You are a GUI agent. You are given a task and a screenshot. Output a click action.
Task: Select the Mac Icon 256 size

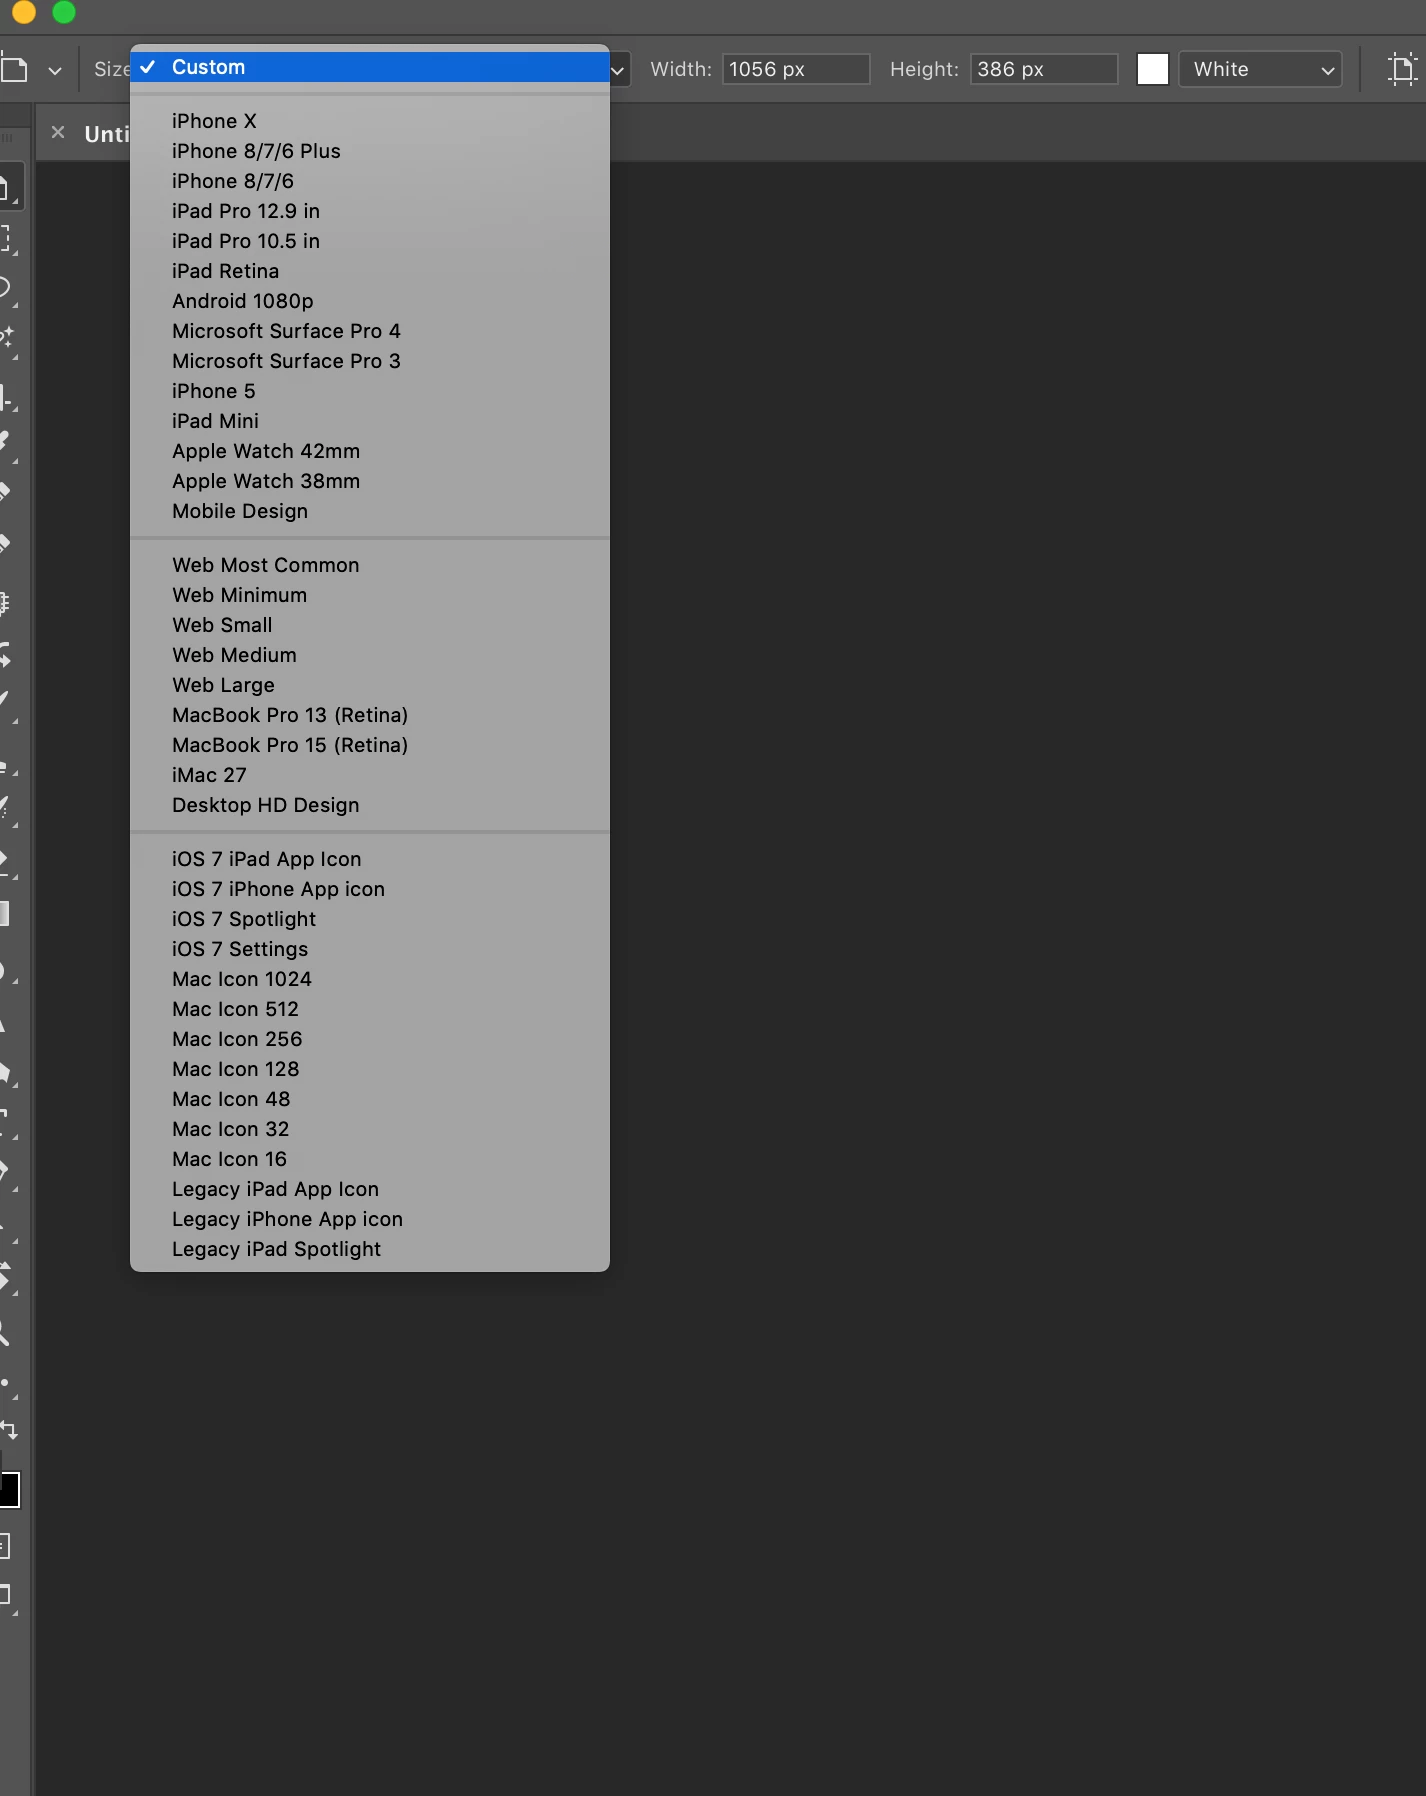coord(370,1039)
